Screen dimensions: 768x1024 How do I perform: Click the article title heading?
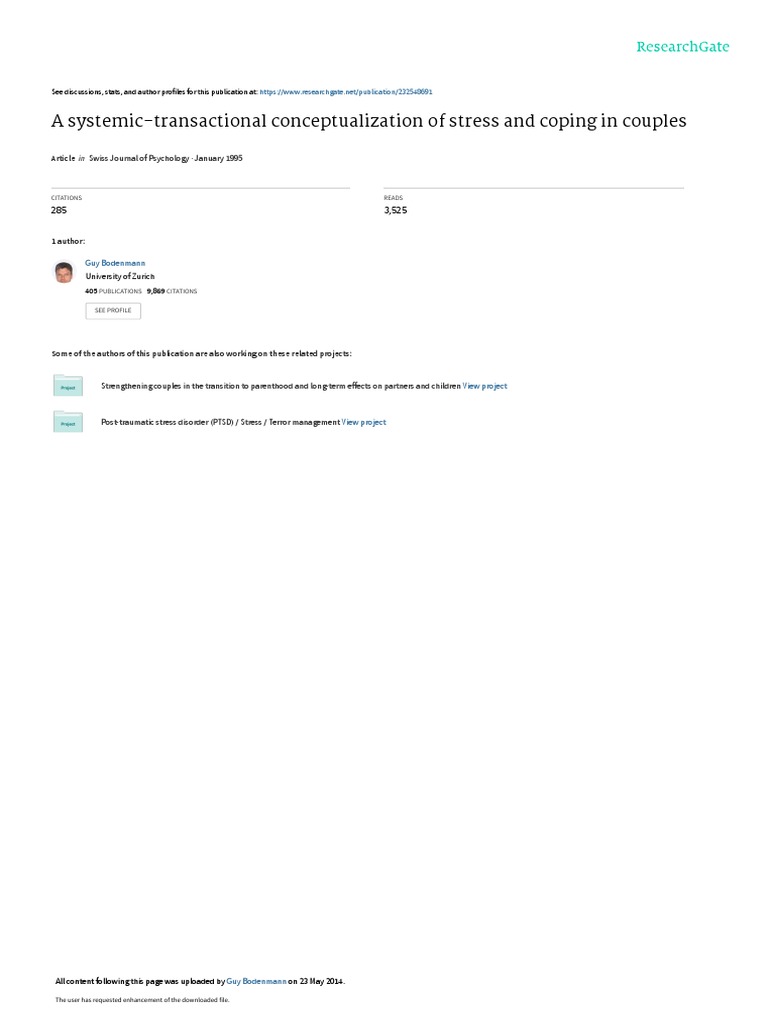pyautogui.click(x=369, y=121)
